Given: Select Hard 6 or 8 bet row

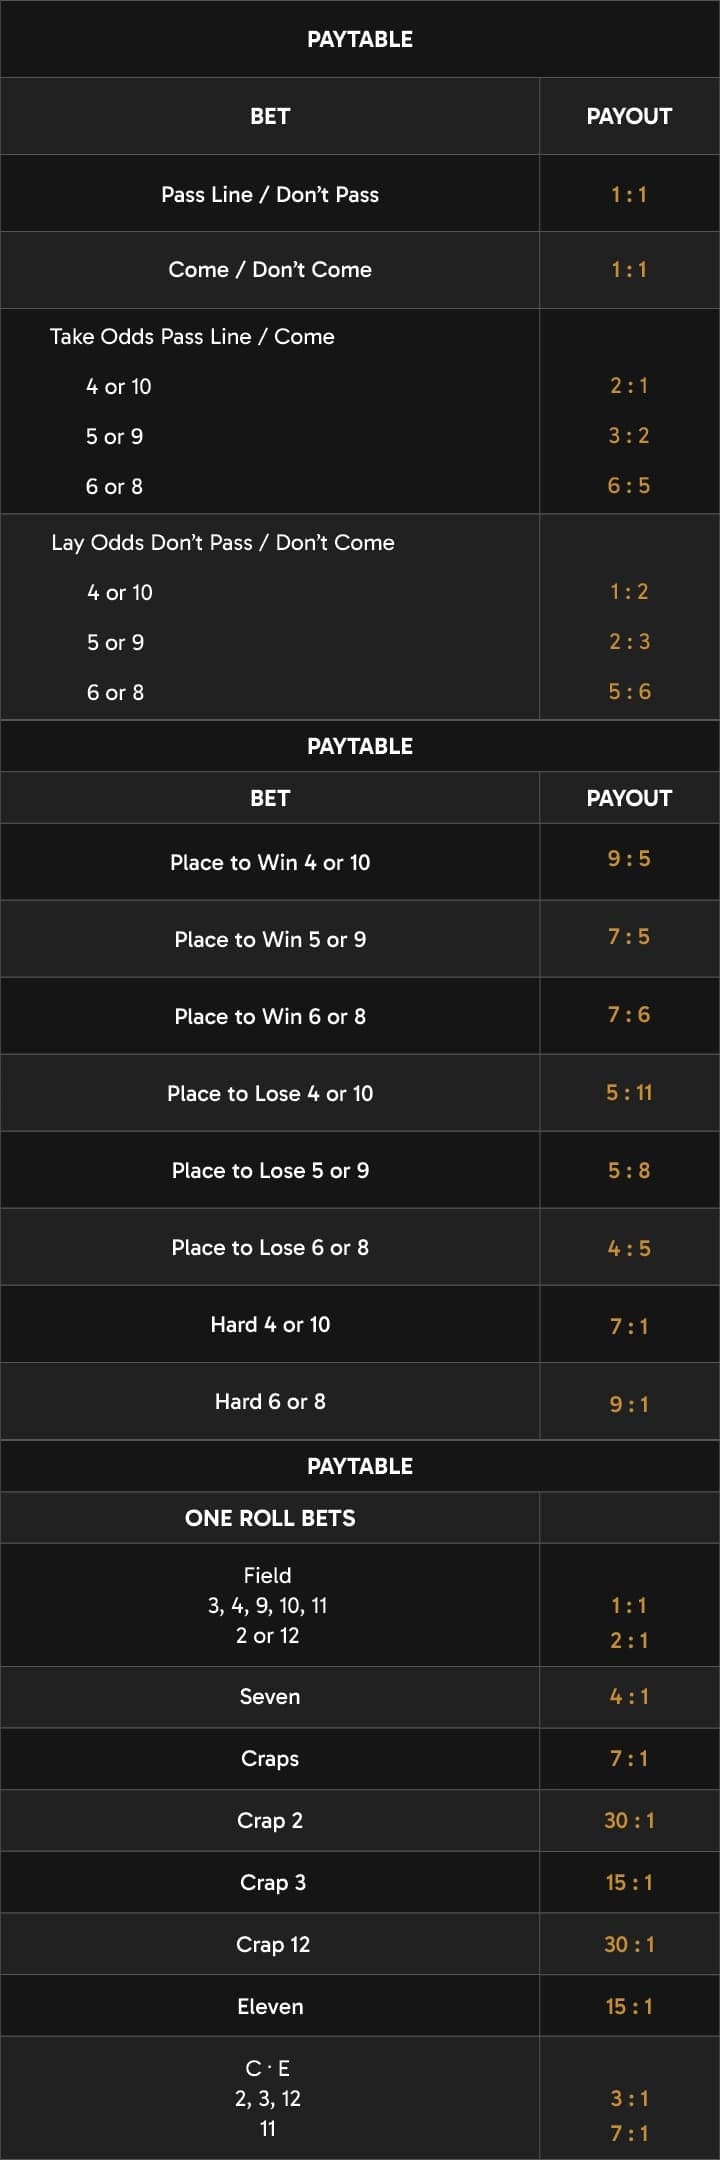Looking at the screenshot, I should (360, 1401).
